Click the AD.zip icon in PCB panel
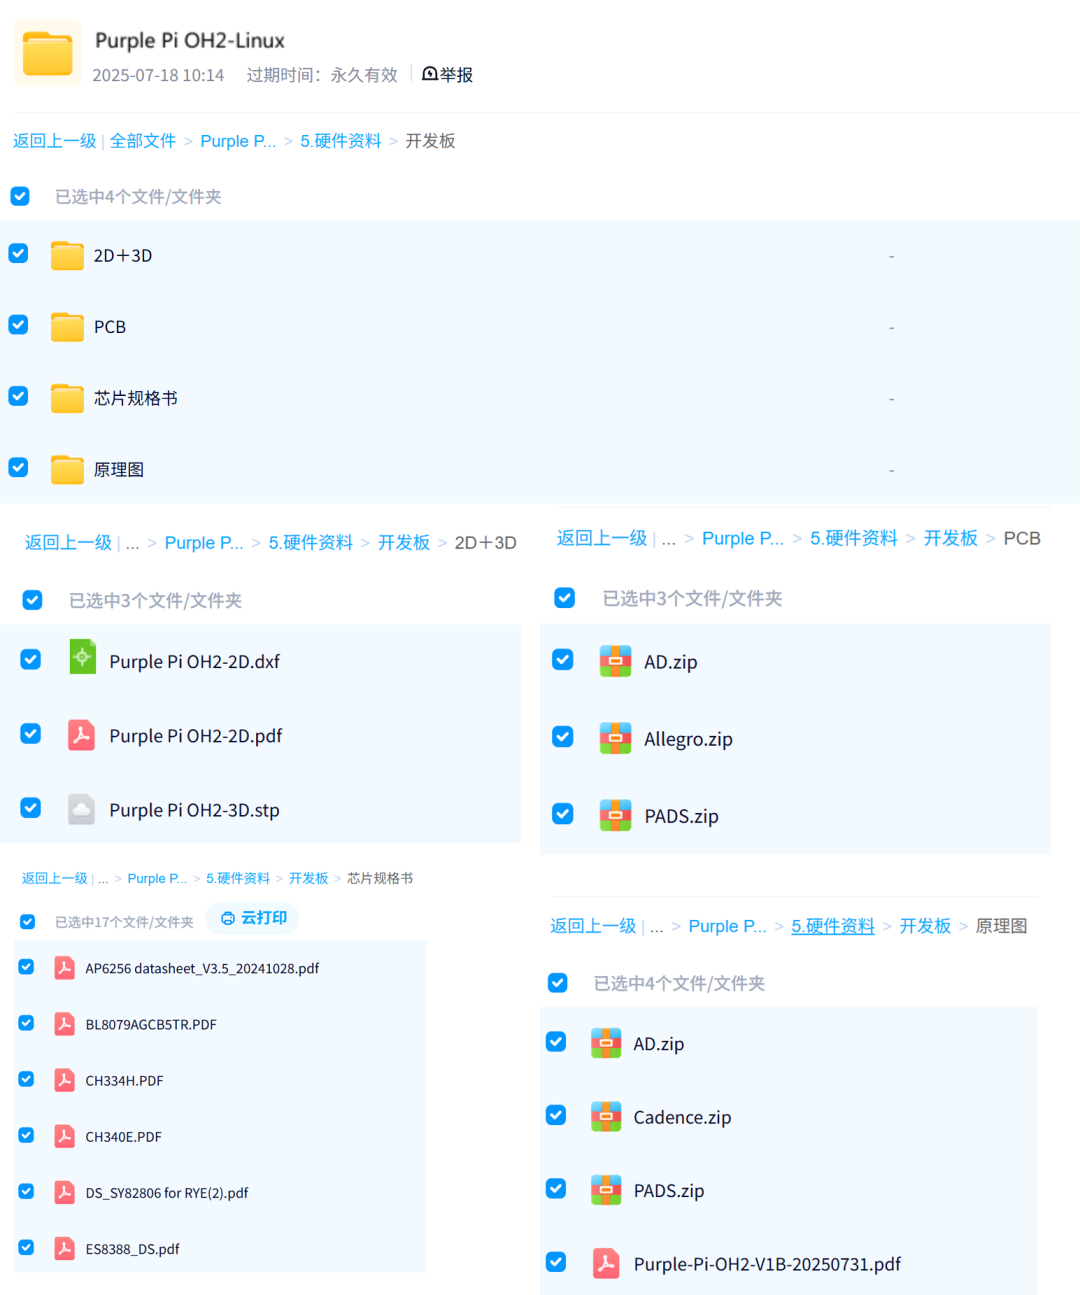The width and height of the screenshot is (1080, 1295). pyautogui.click(x=615, y=661)
